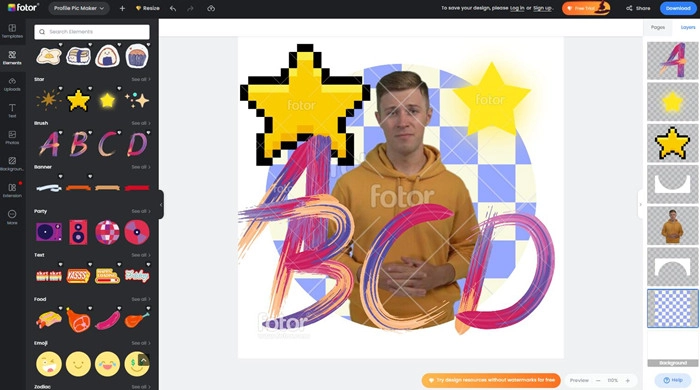Viewport: 700px width, 390px height.
Task: Add a new design with the plus icon
Action: coord(122,8)
